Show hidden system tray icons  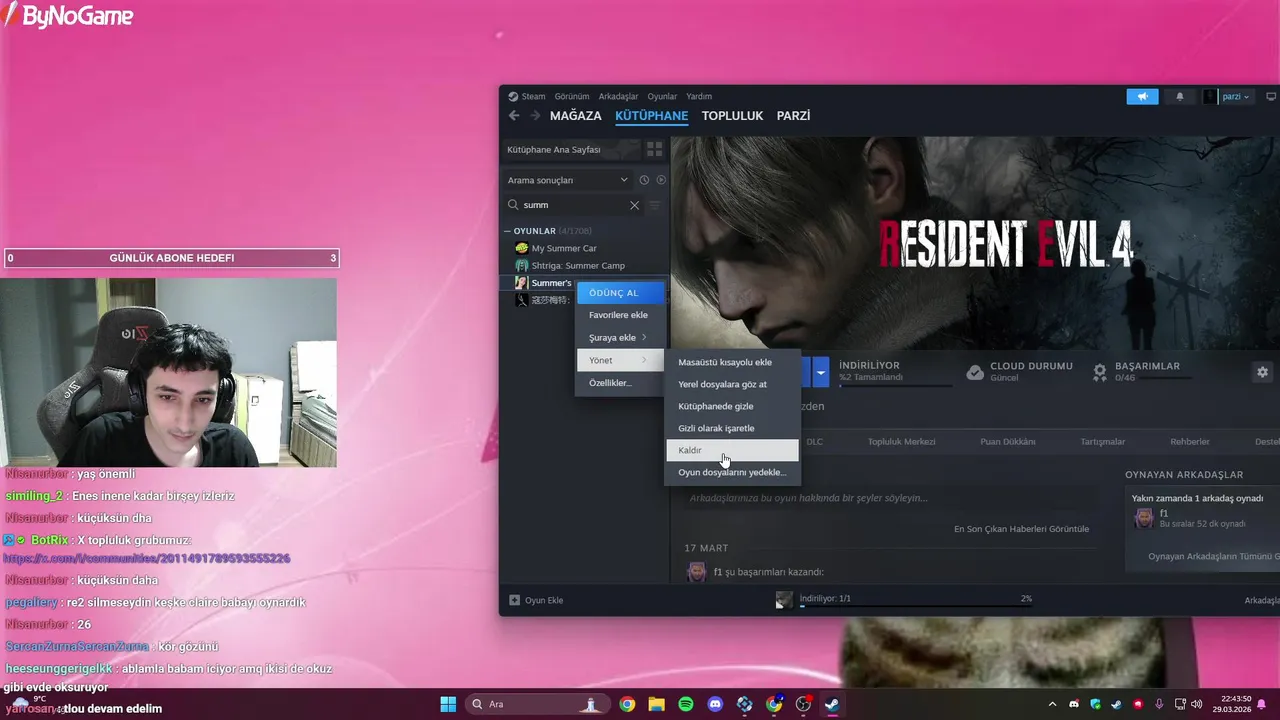(x=1052, y=704)
